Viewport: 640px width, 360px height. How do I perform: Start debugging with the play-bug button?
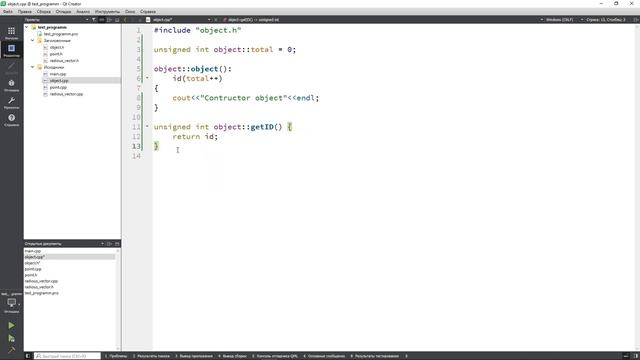[x=11, y=338]
